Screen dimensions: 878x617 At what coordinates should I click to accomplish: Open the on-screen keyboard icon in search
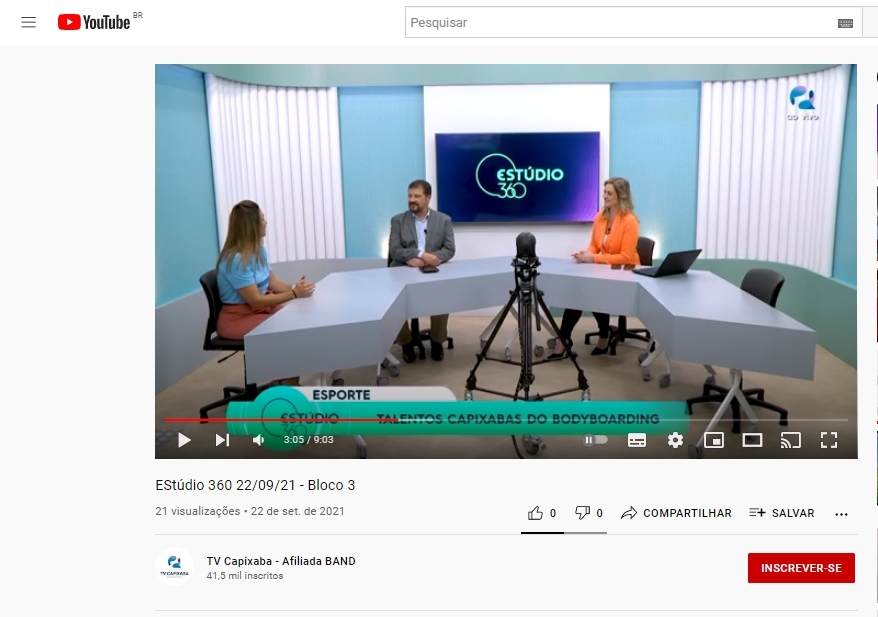[845, 23]
